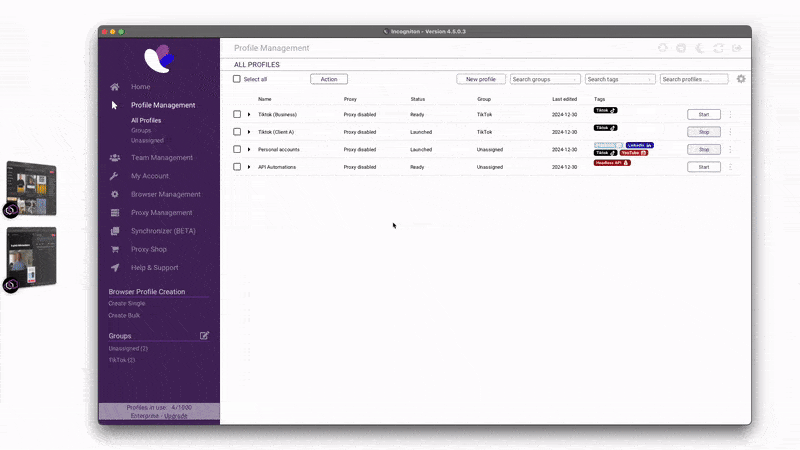
Task: Open the lower browser thumbnail on the desktop
Action: [x=31, y=257]
